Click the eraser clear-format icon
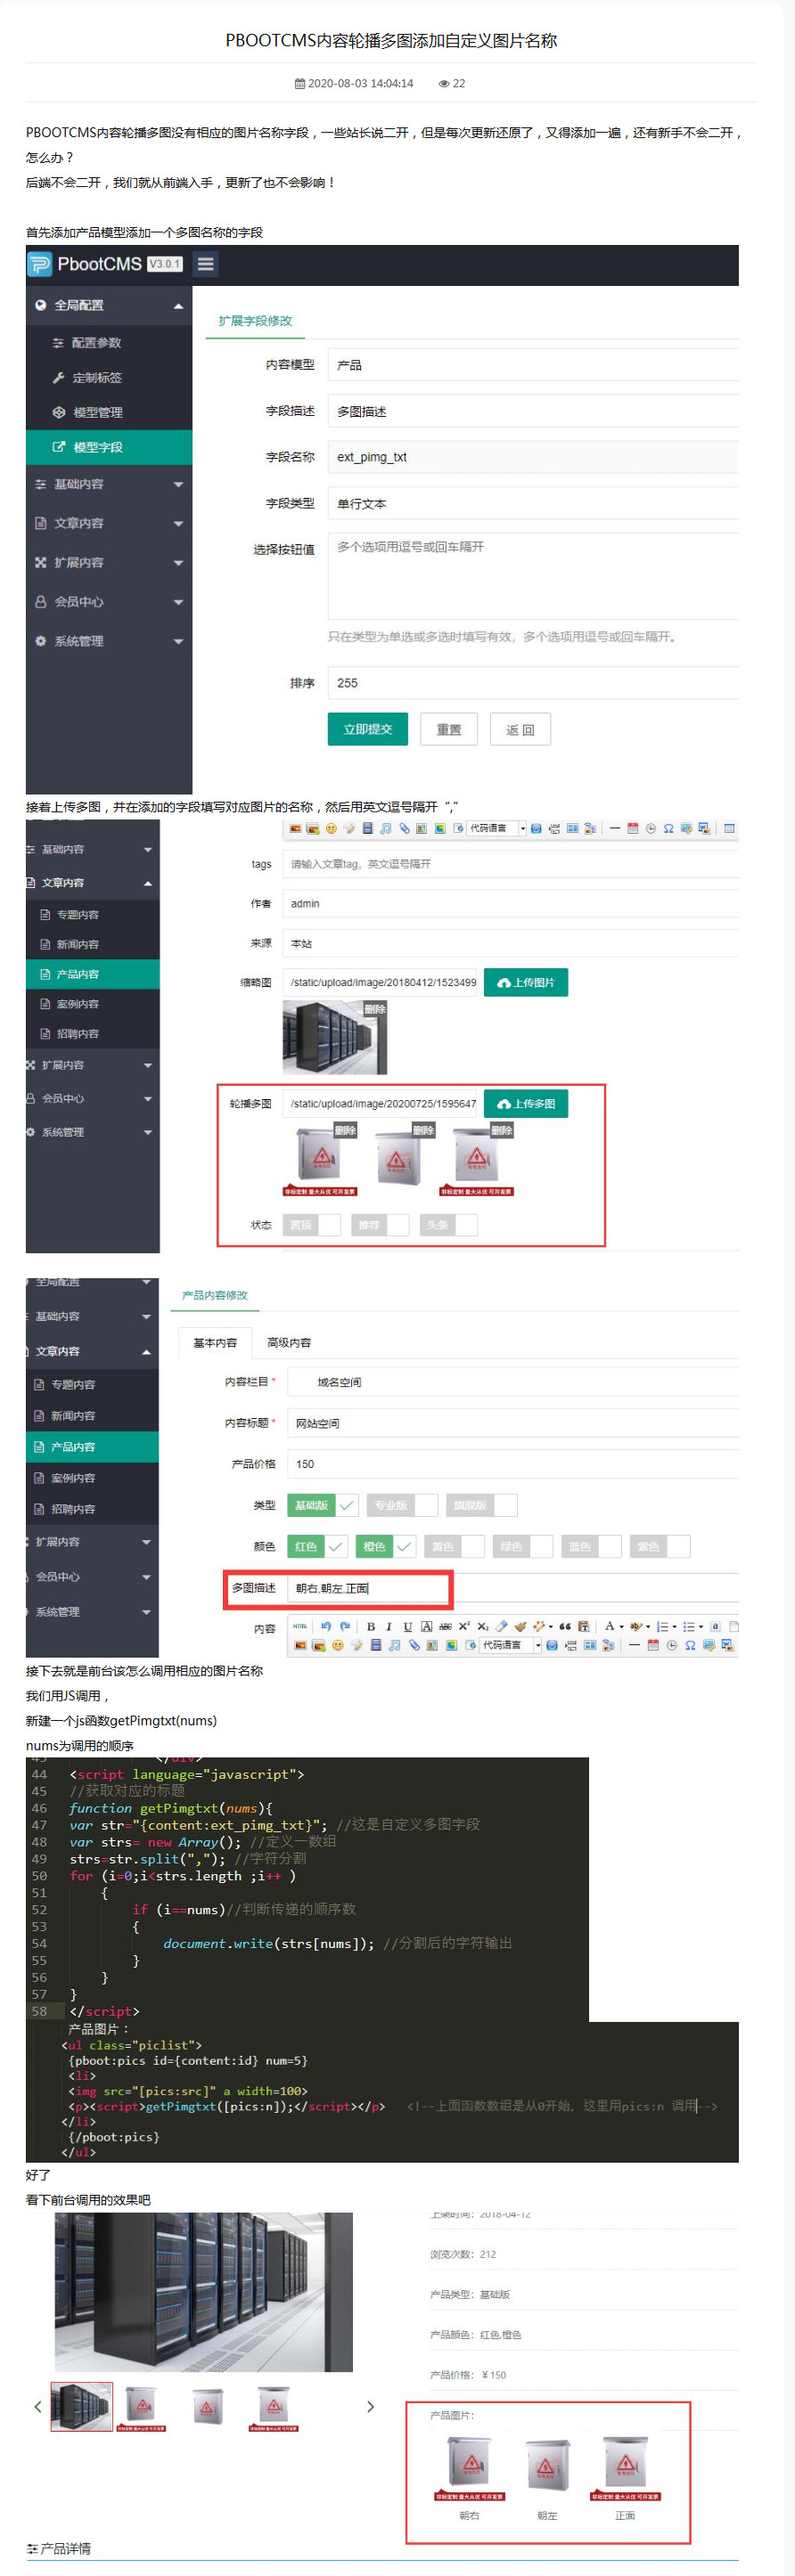 pyautogui.click(x=502, y=1626)
